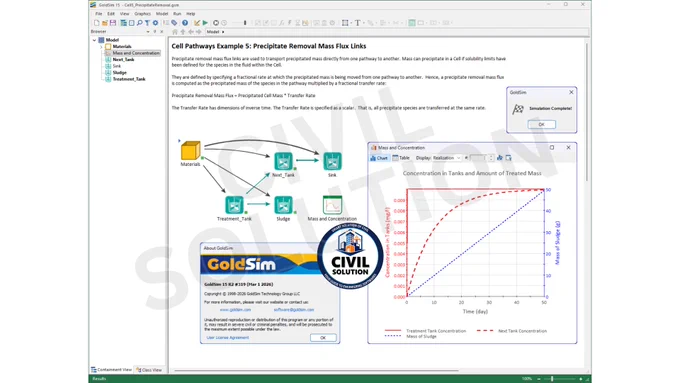Select Sludge in browser tree
The height and width of the screenshot is (383, 680).
pyautogui.click(x=120, y=72)
